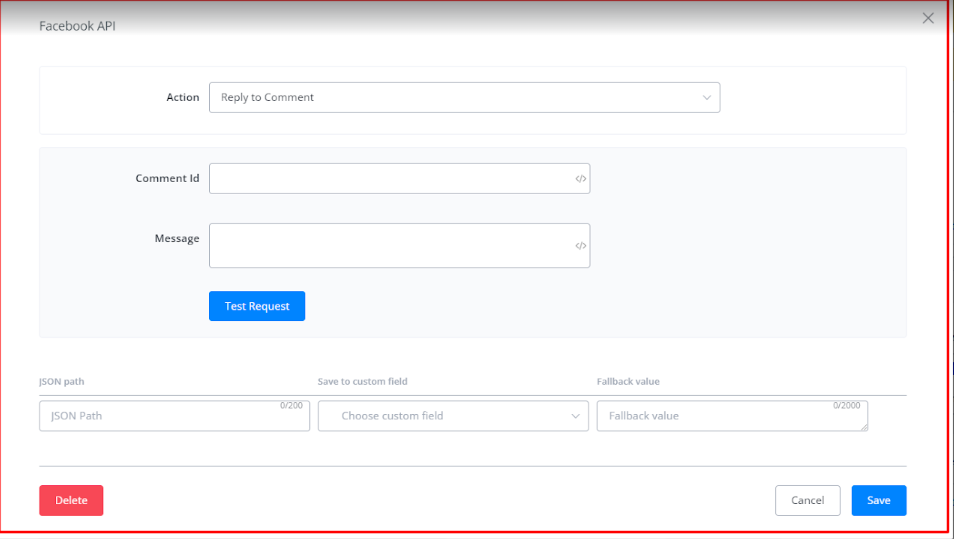Save the Facebook API settings
954x539 pixels.
tap(878, 500)
